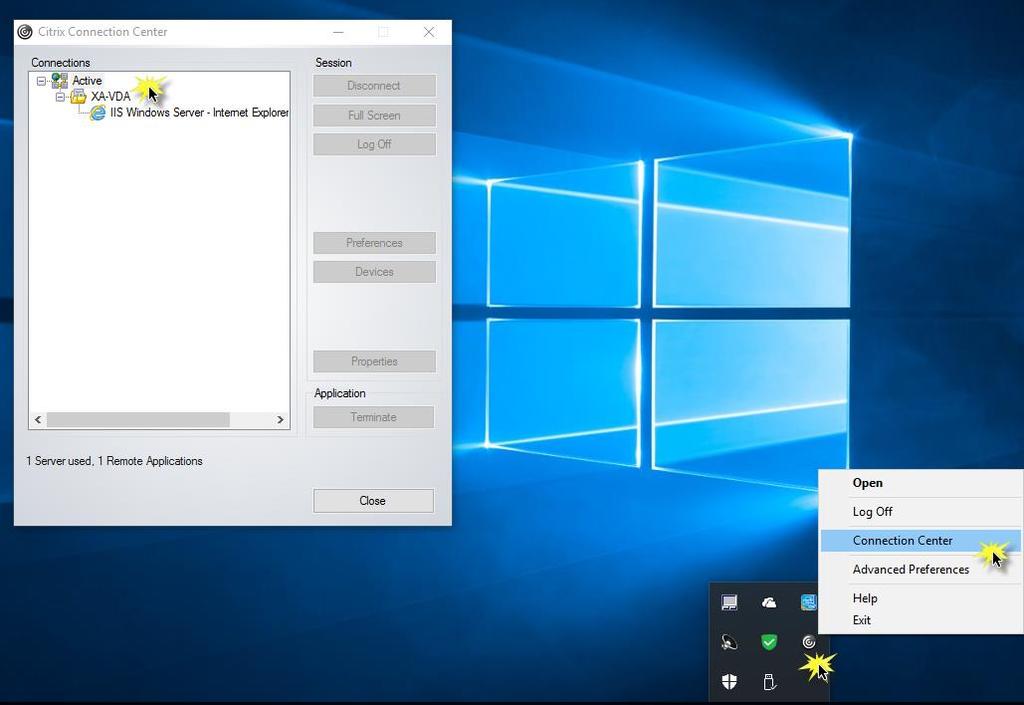
Task: Minimize the Citrix Connection Center window
Action: point(338,32)
